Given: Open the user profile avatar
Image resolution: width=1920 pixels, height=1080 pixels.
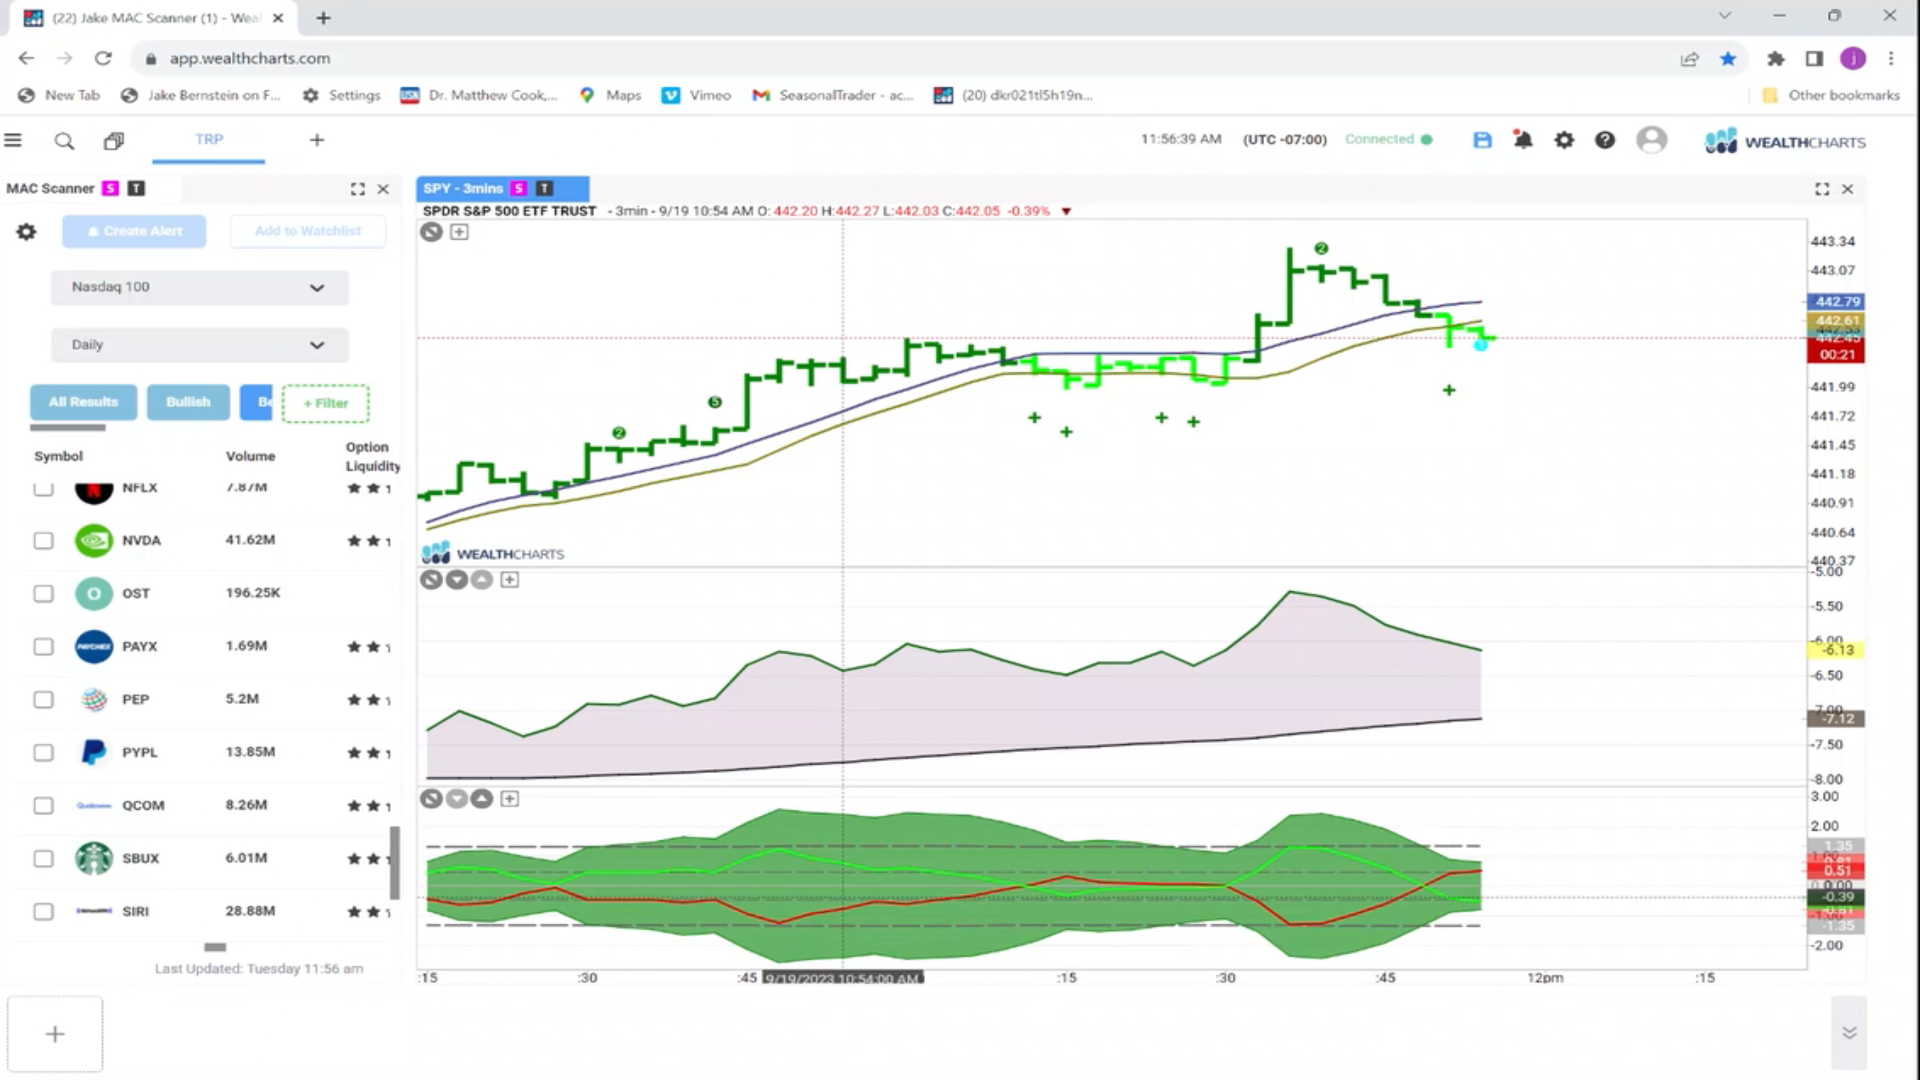Looking at the screenshot, I should point(1651,139).
